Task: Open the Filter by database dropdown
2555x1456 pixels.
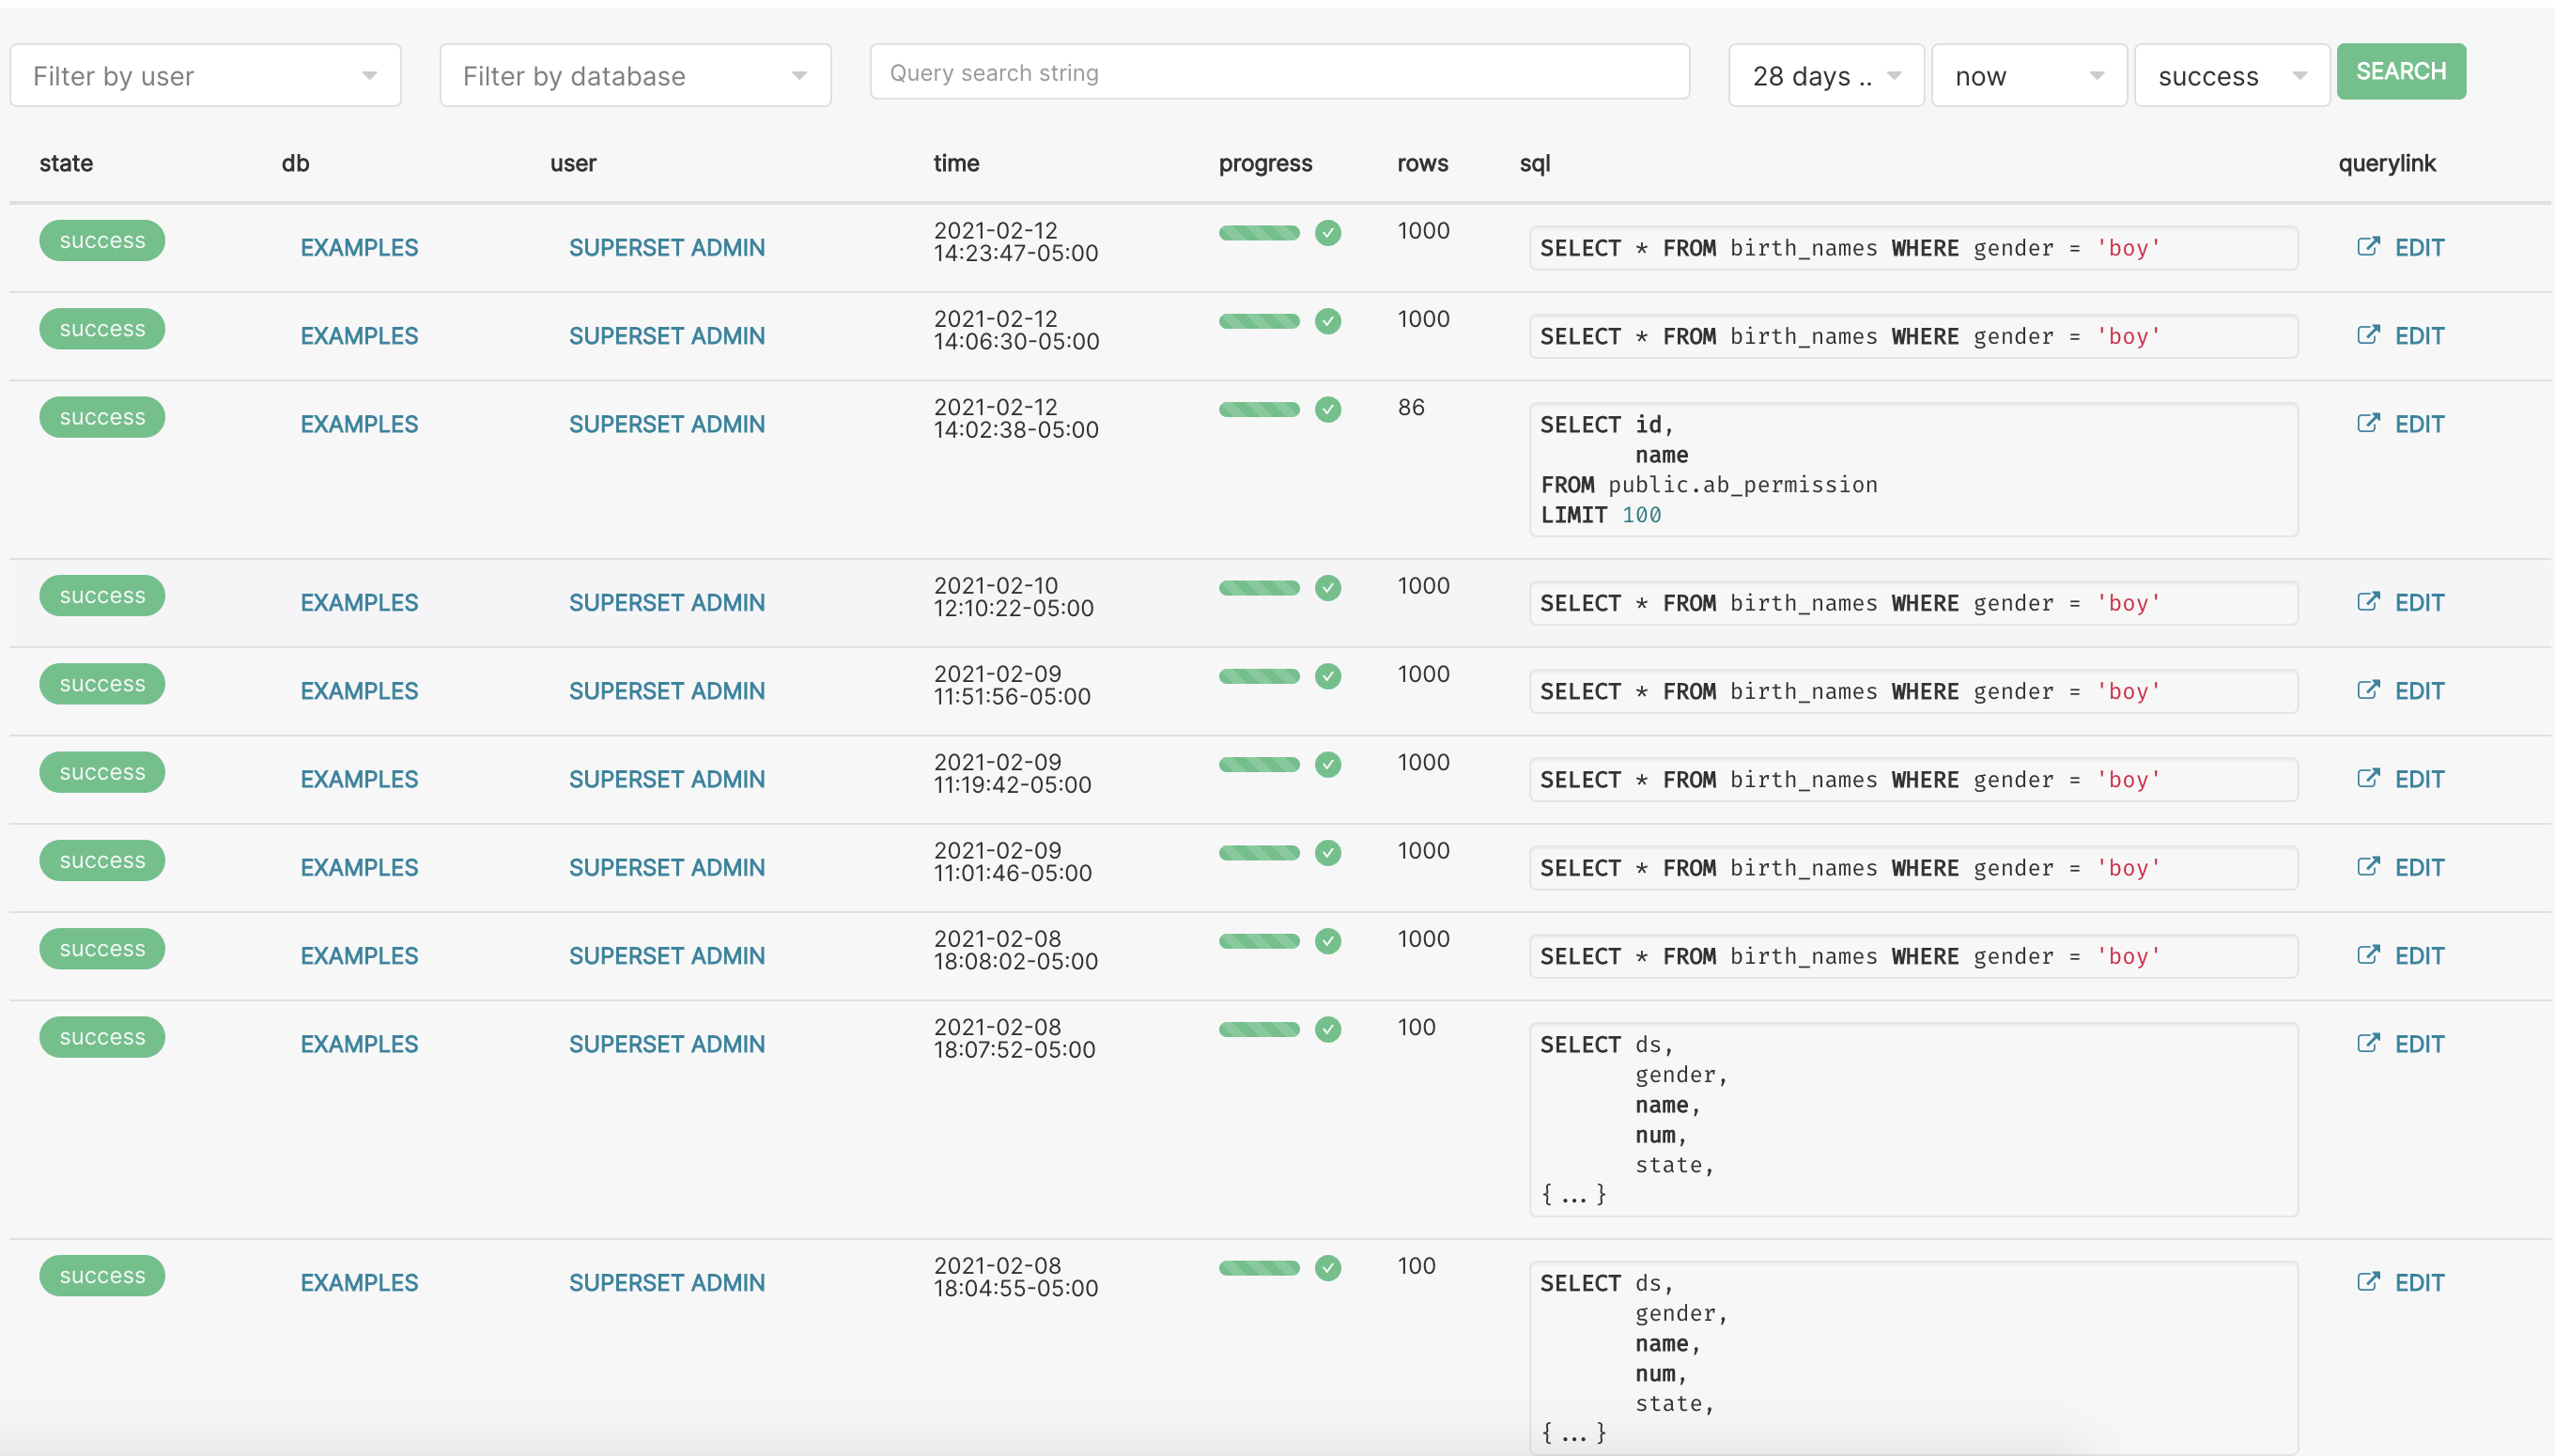Action: pyautogui.click(x=635, y=76)
